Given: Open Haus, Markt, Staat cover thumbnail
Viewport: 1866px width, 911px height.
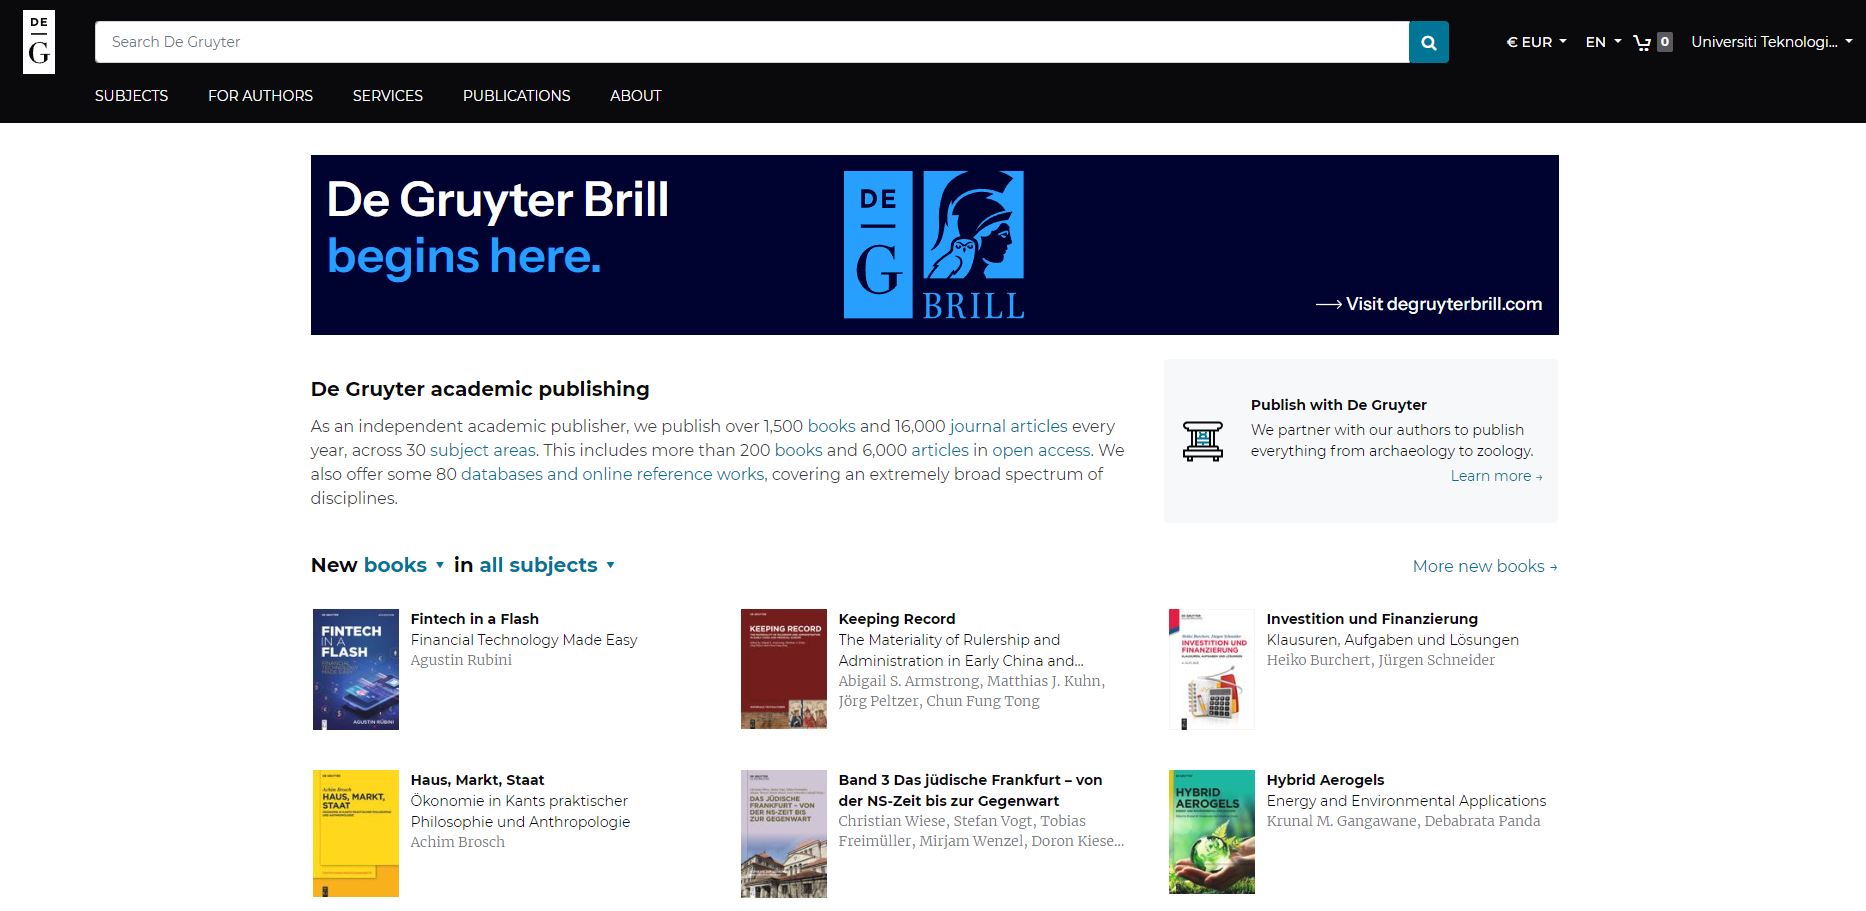Looking at the screenshot, I should tap(356, 833).
